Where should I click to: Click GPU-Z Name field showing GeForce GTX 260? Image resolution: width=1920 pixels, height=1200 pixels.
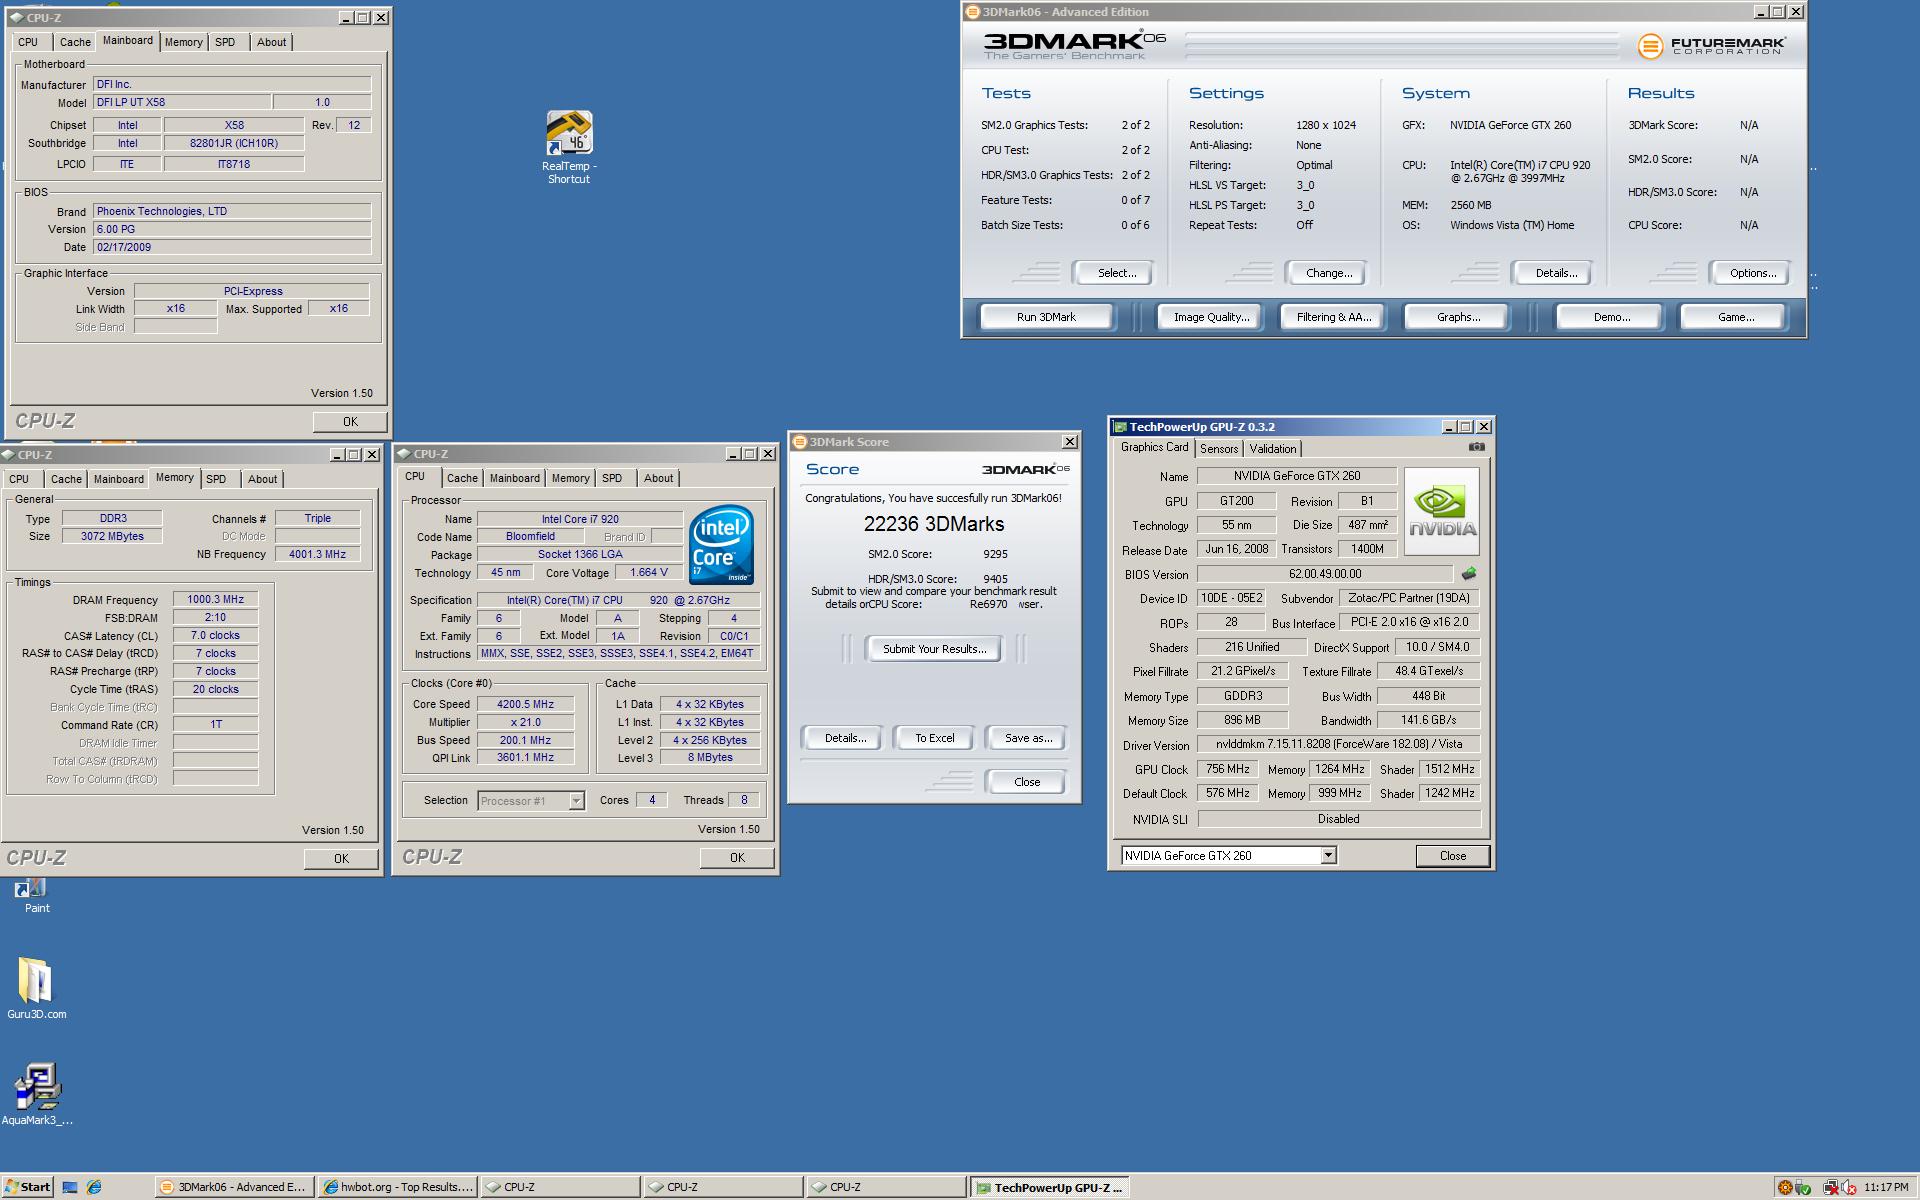(1296, 476)
